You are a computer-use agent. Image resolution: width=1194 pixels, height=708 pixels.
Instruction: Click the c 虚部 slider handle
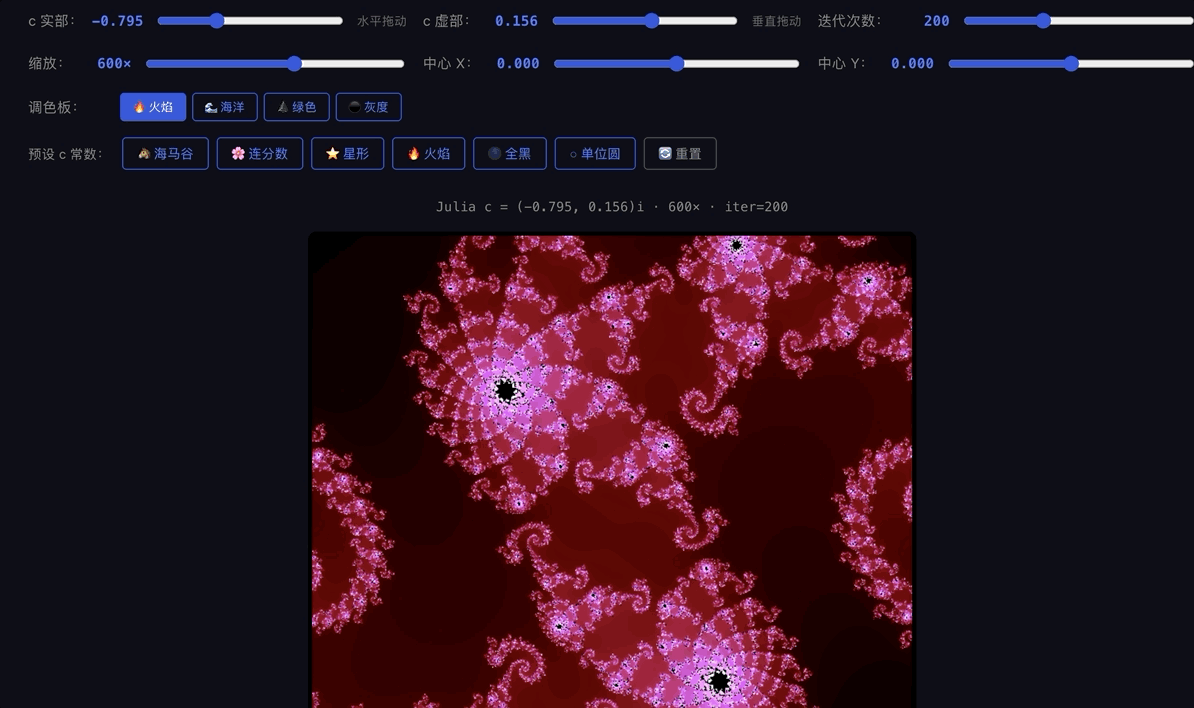point(651,21)
